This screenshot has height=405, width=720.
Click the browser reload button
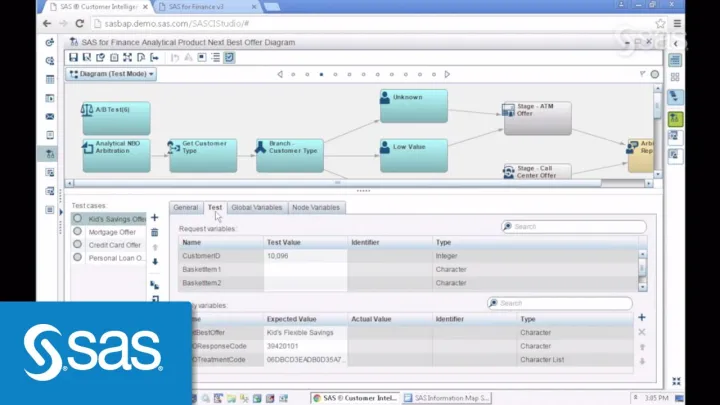pyautogui.click(x=79, y=23)
